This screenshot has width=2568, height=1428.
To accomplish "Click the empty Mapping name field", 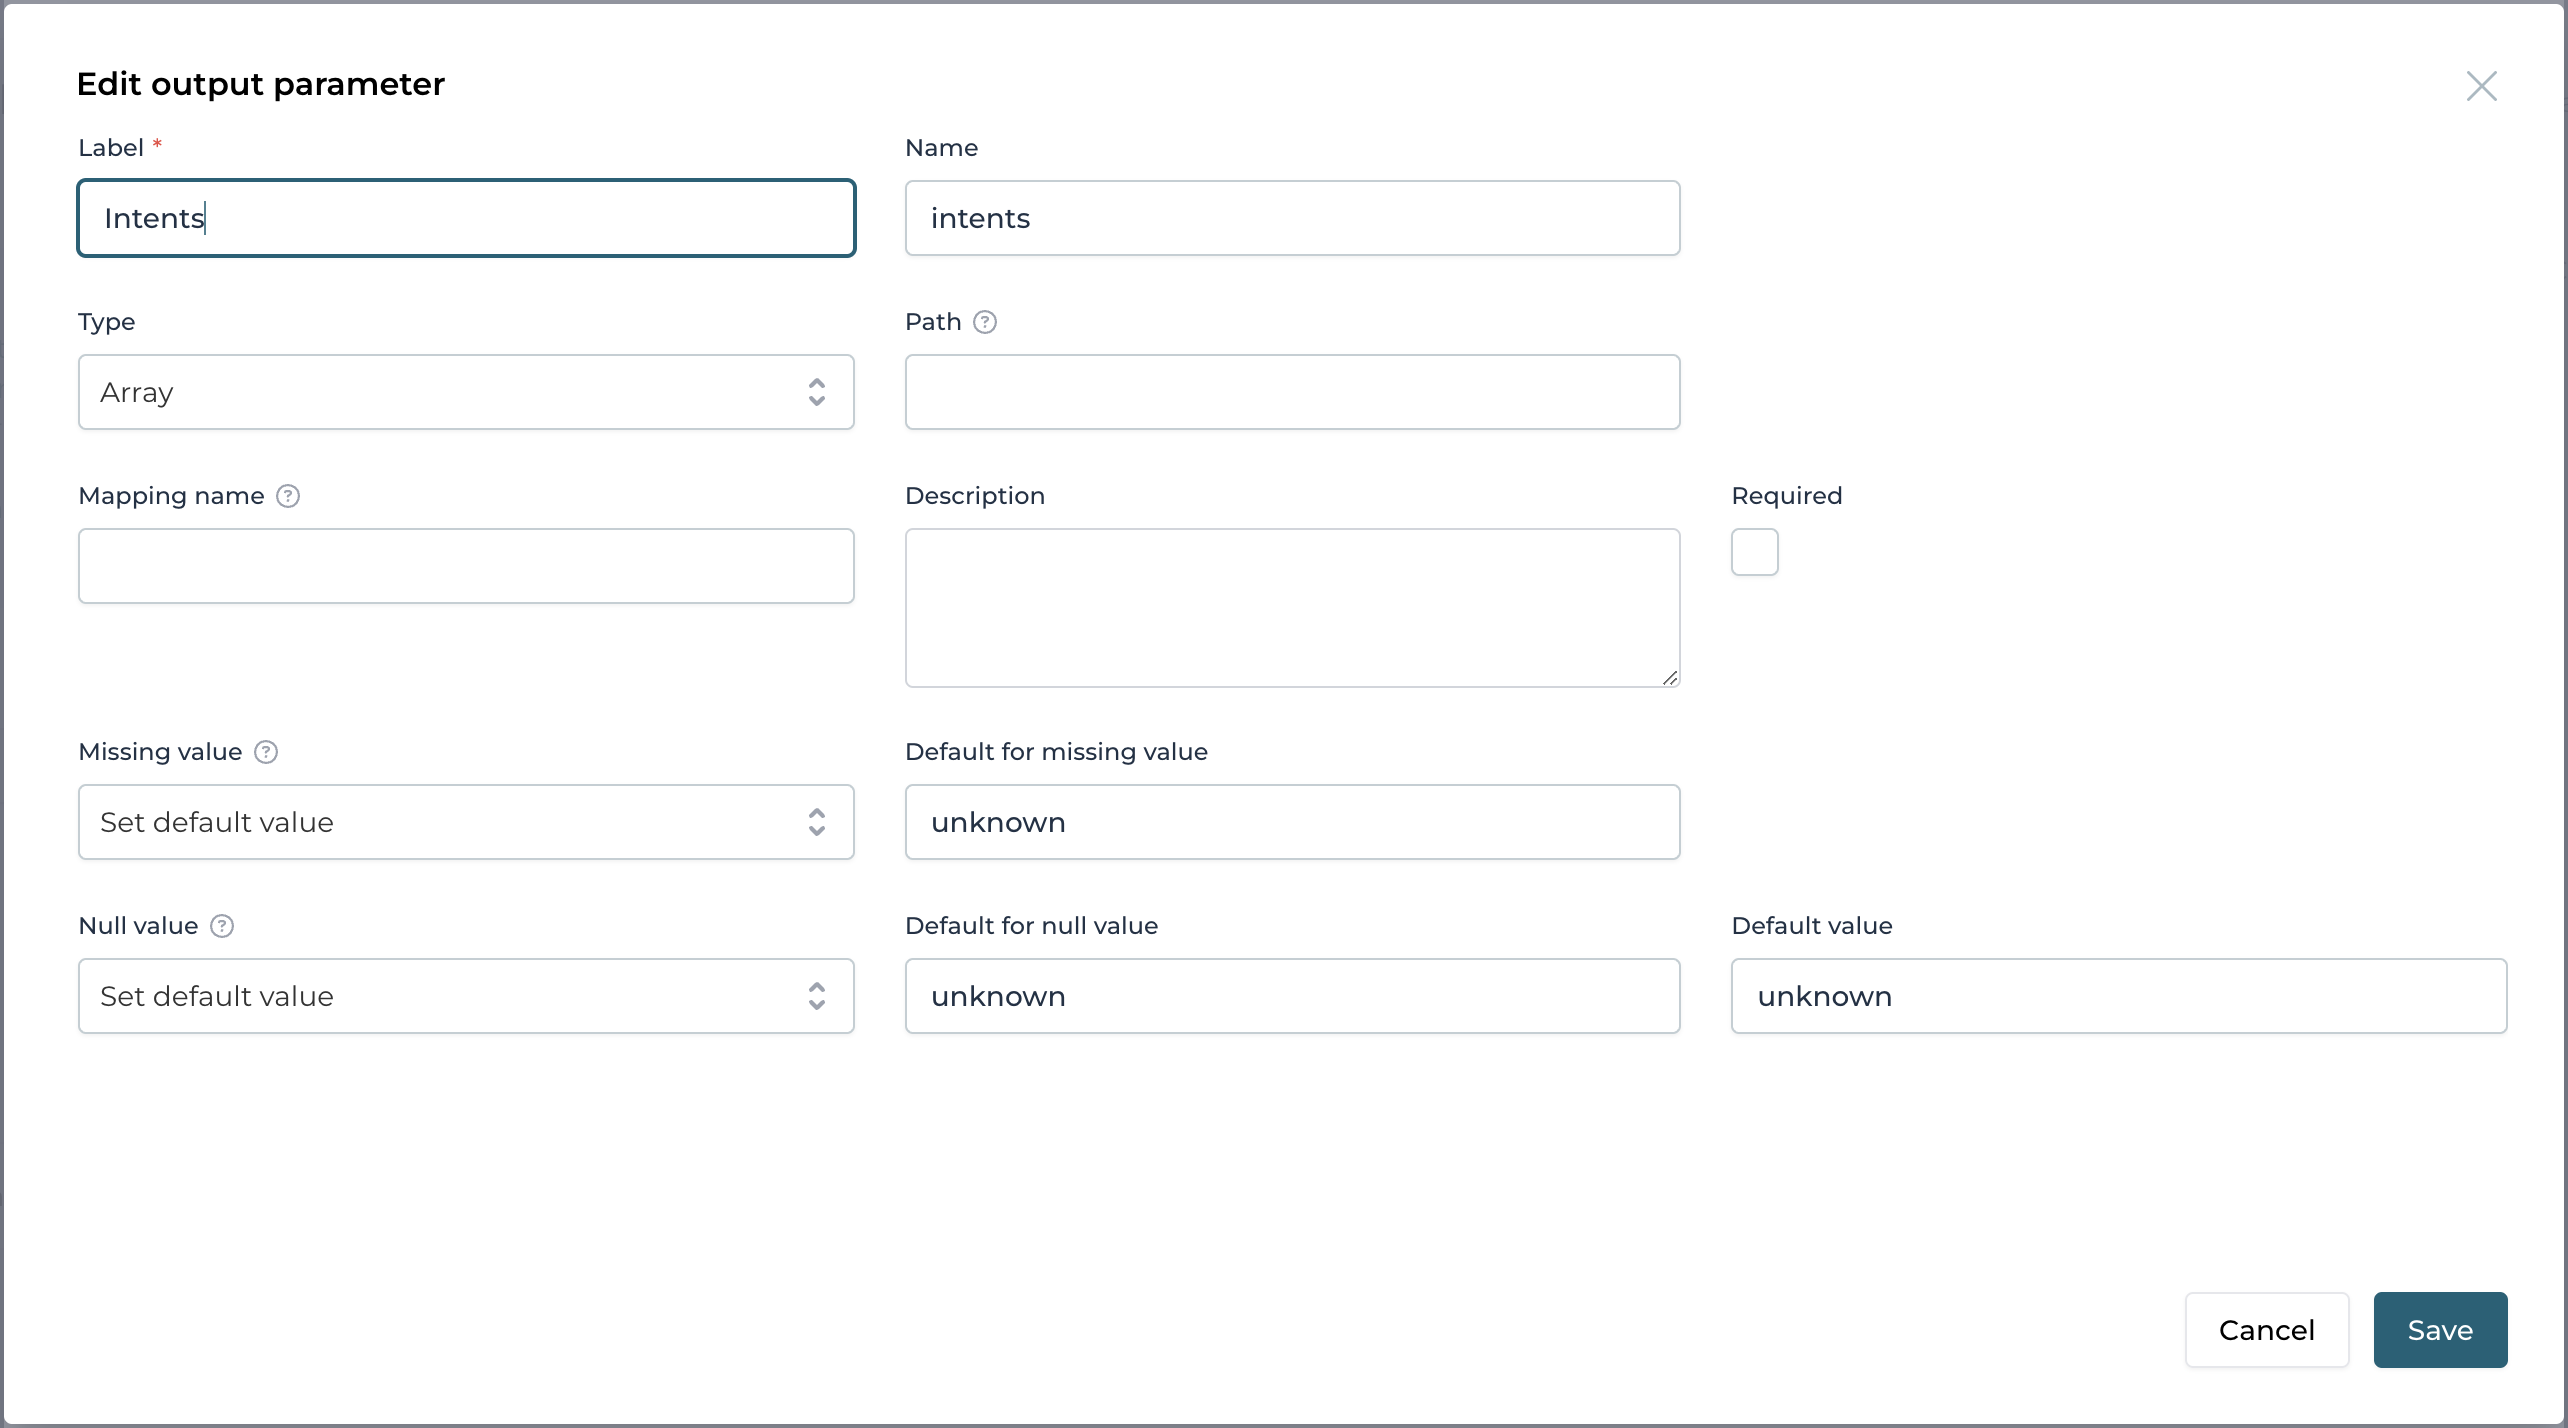I will pyautogui.click(x=466, y=566).
